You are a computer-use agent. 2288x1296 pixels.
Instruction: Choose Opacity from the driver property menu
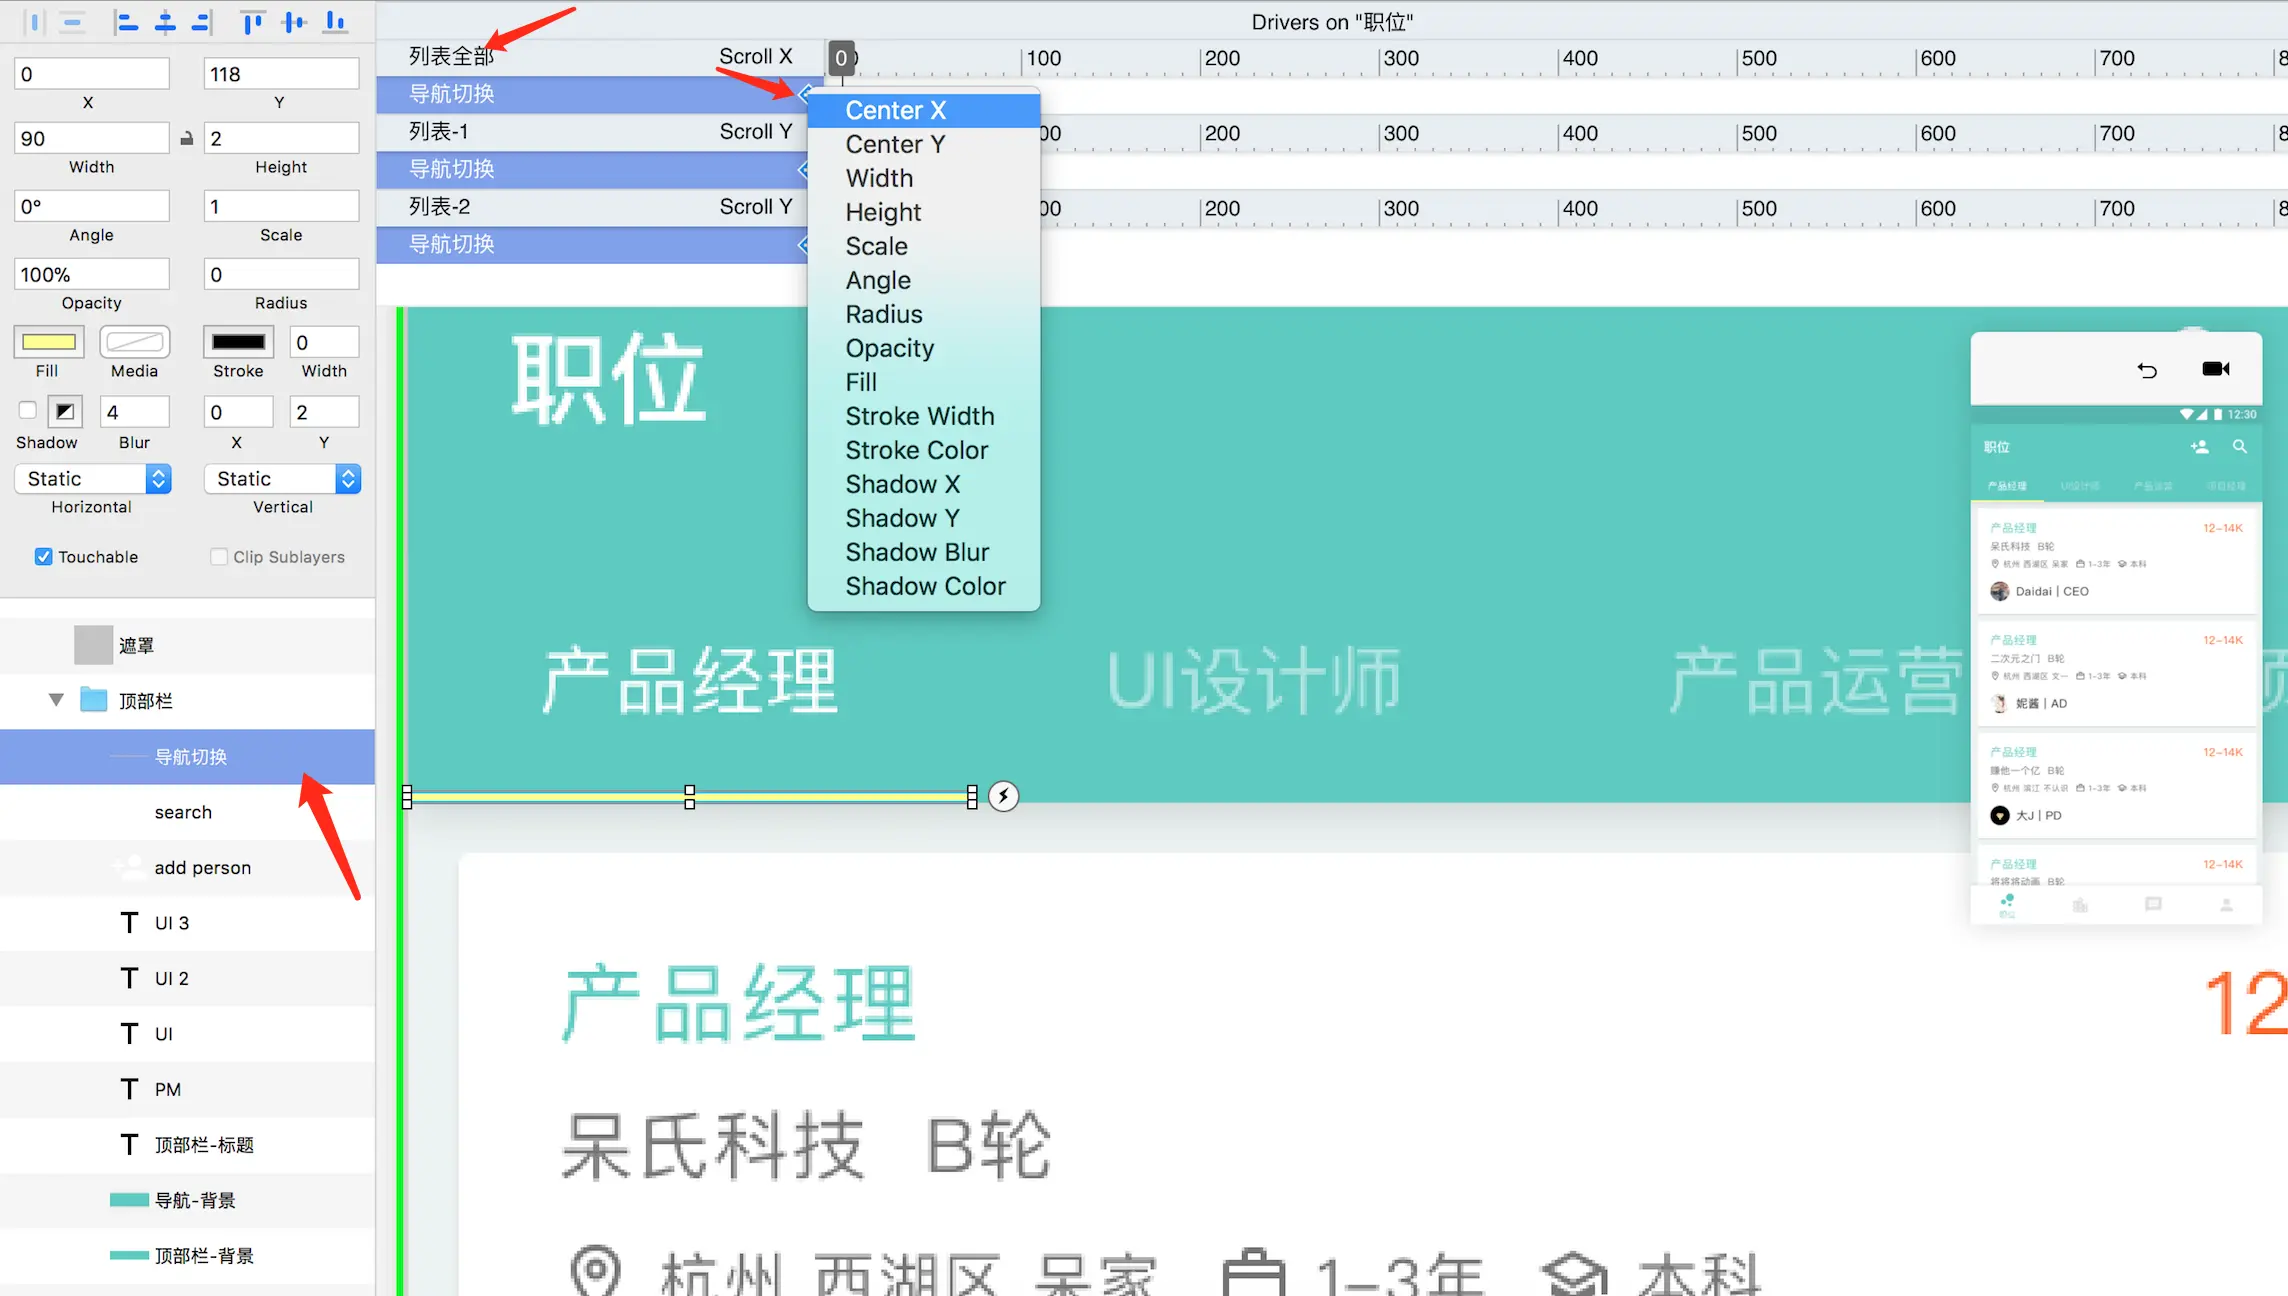coord(889,348)
